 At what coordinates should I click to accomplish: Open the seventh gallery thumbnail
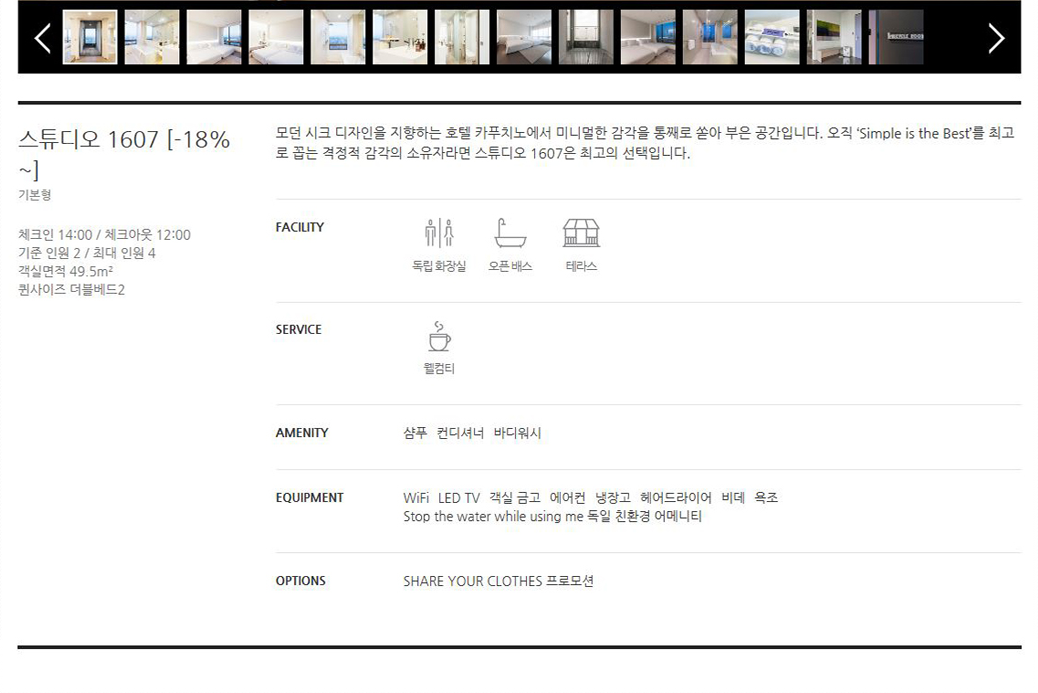click(462, 37)
